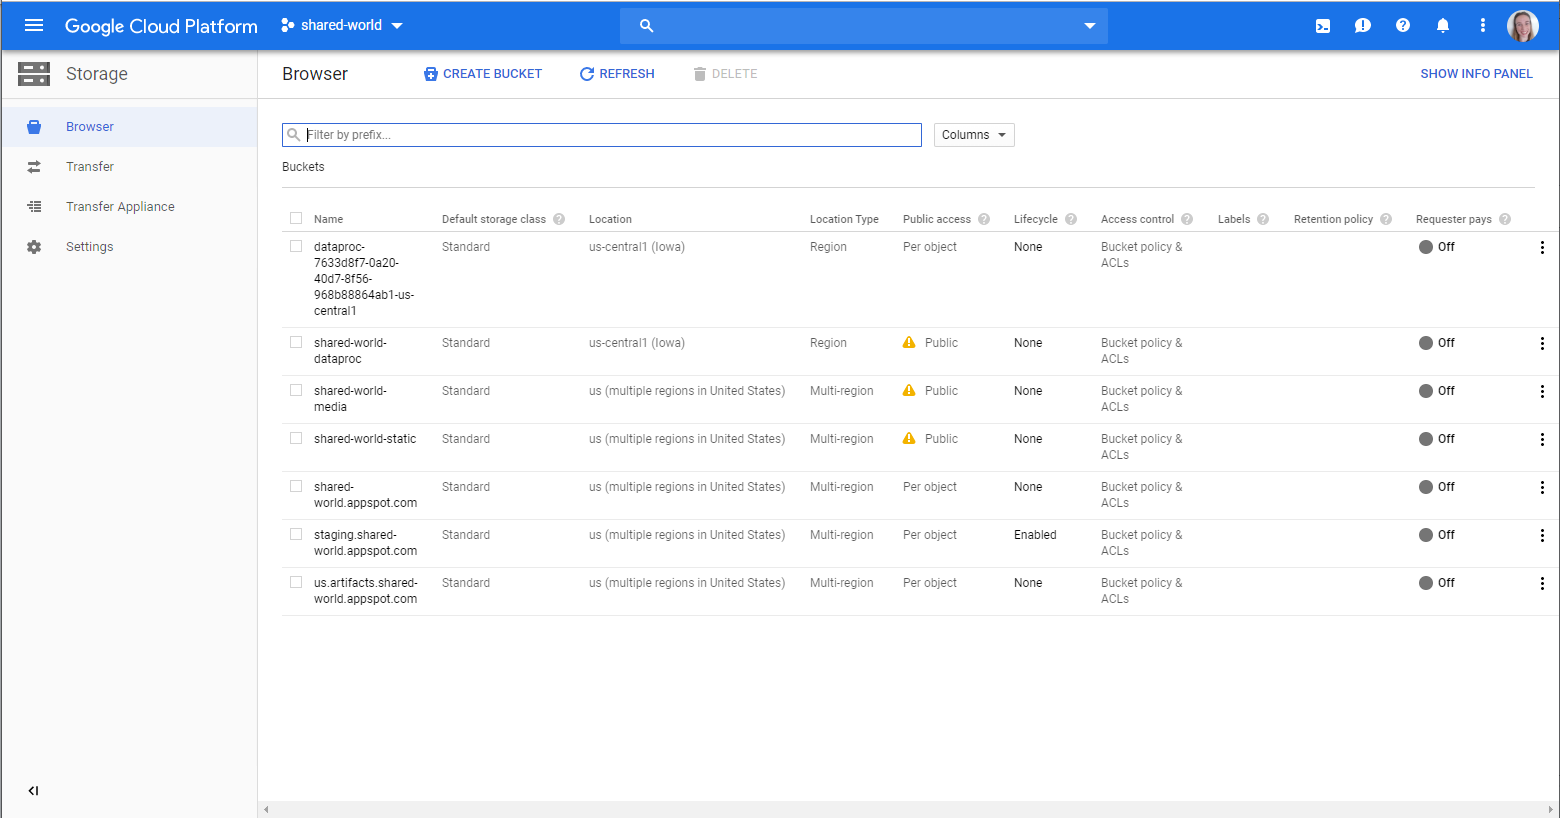Open notifications bell
1560x818 pixels.
pos(1443,26)
